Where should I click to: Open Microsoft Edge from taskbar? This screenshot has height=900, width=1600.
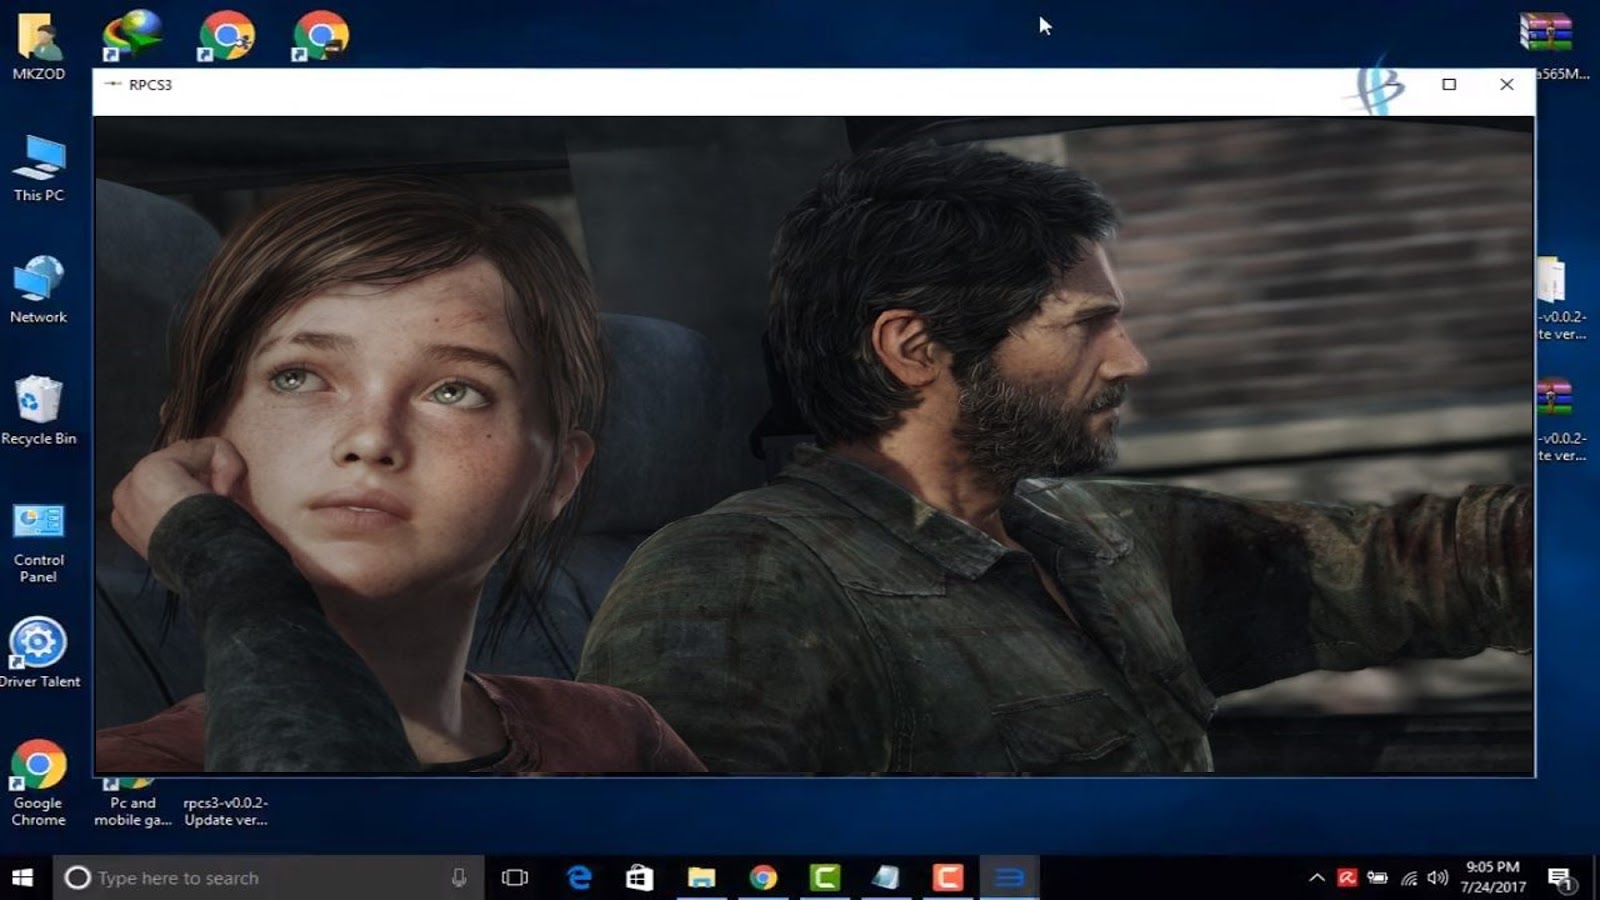click(579, 878)
